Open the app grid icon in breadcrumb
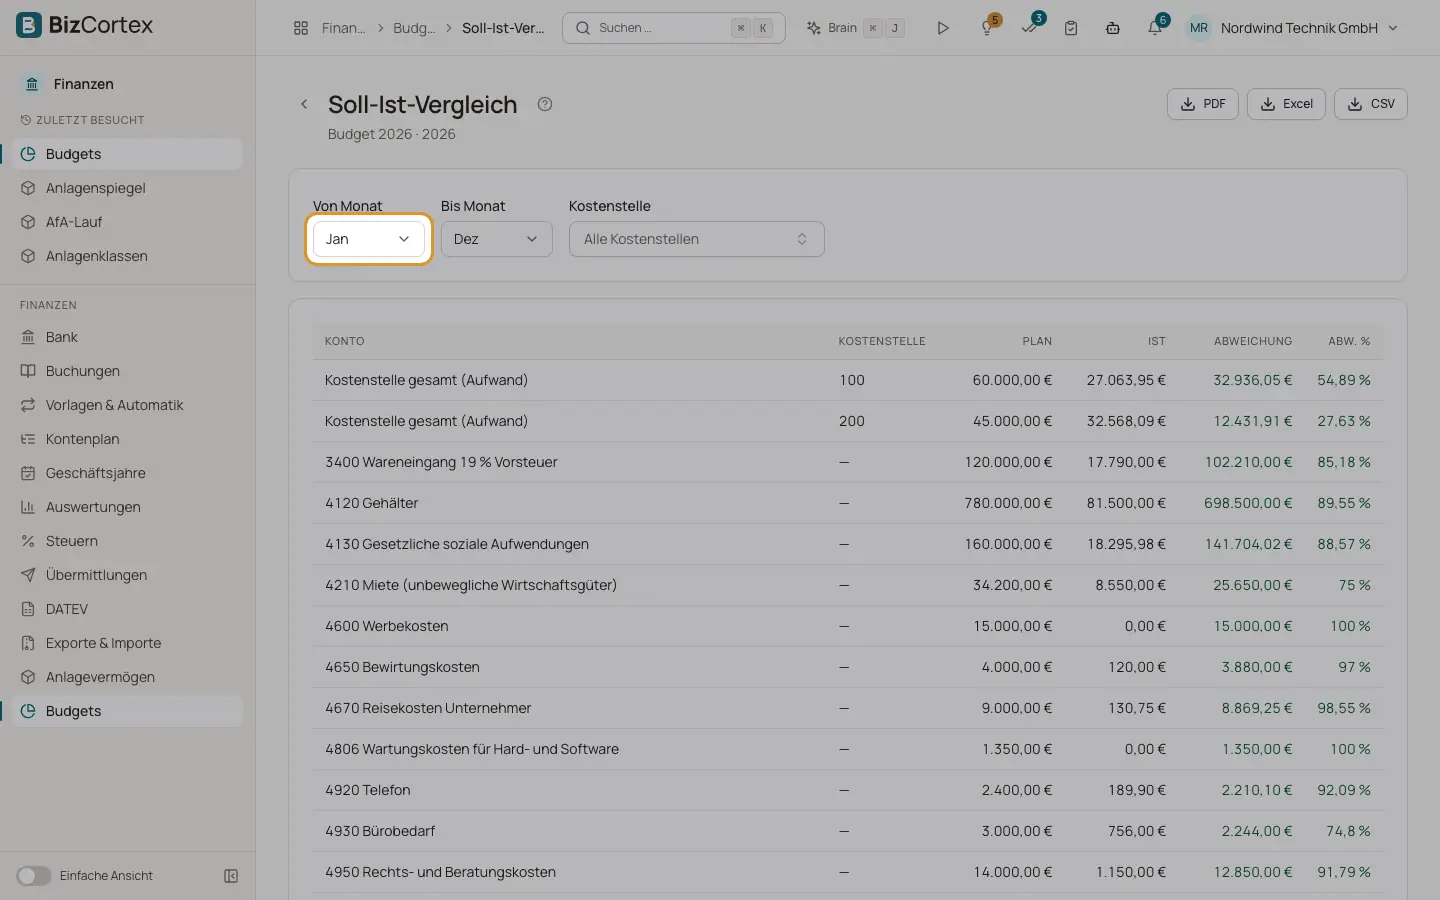 pyautogui.click(x=301, y=28)
